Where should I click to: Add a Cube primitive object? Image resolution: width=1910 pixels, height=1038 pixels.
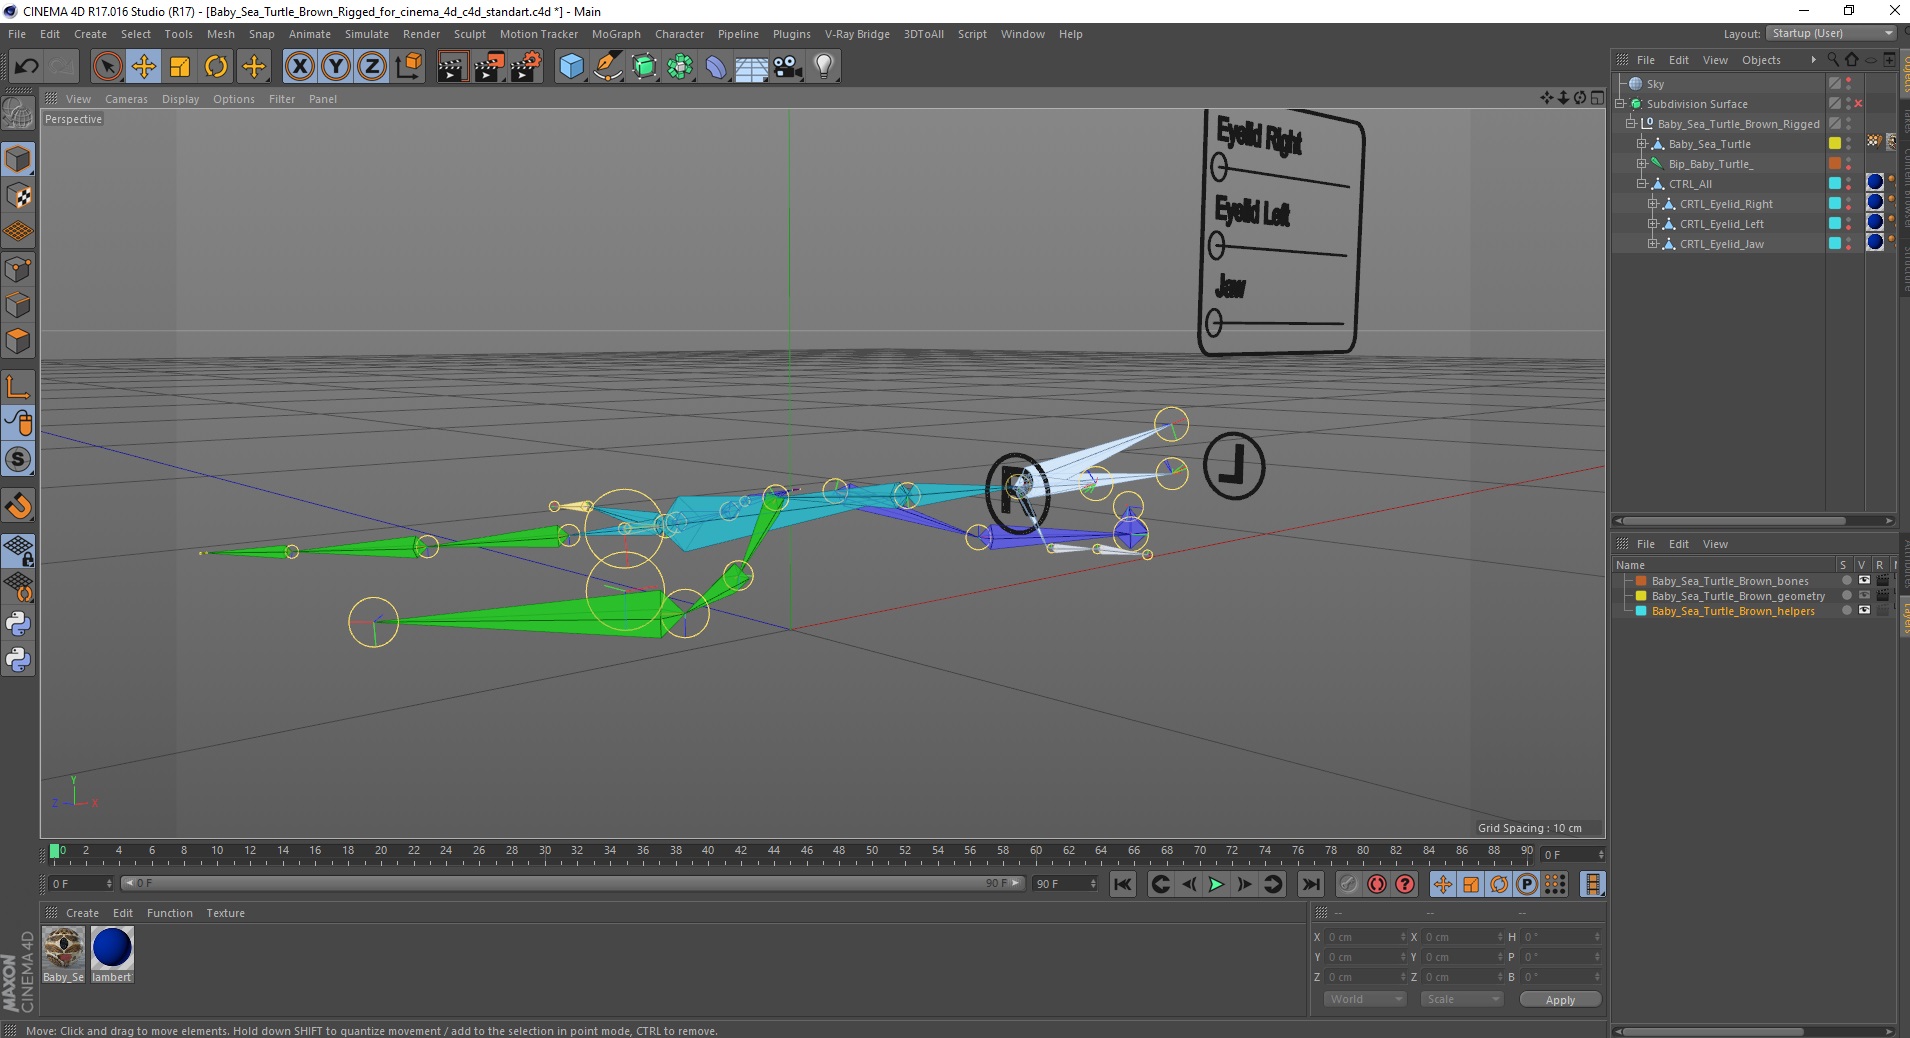571,67
